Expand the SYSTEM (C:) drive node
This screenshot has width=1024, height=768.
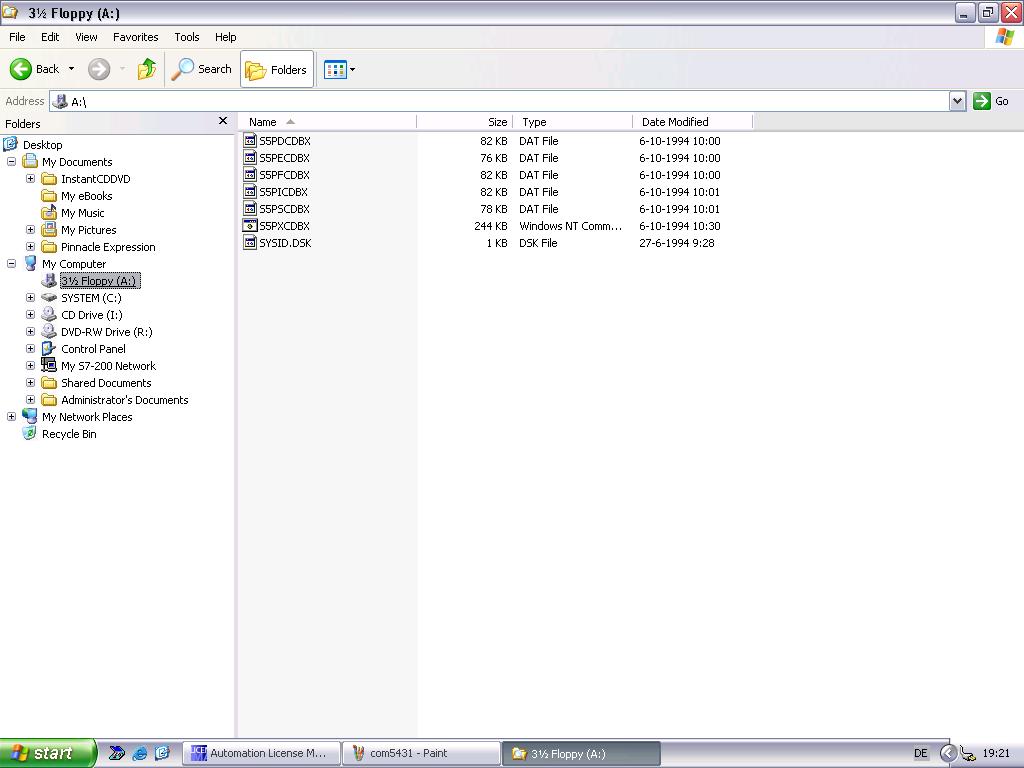(30, 298)
